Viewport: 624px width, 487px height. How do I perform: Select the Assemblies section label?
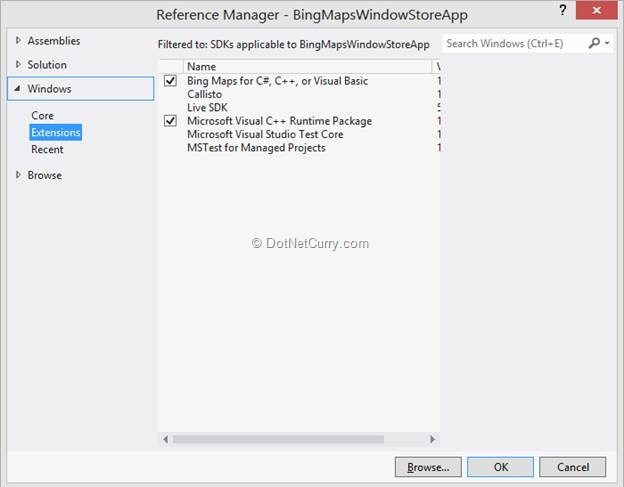[54, 41]
